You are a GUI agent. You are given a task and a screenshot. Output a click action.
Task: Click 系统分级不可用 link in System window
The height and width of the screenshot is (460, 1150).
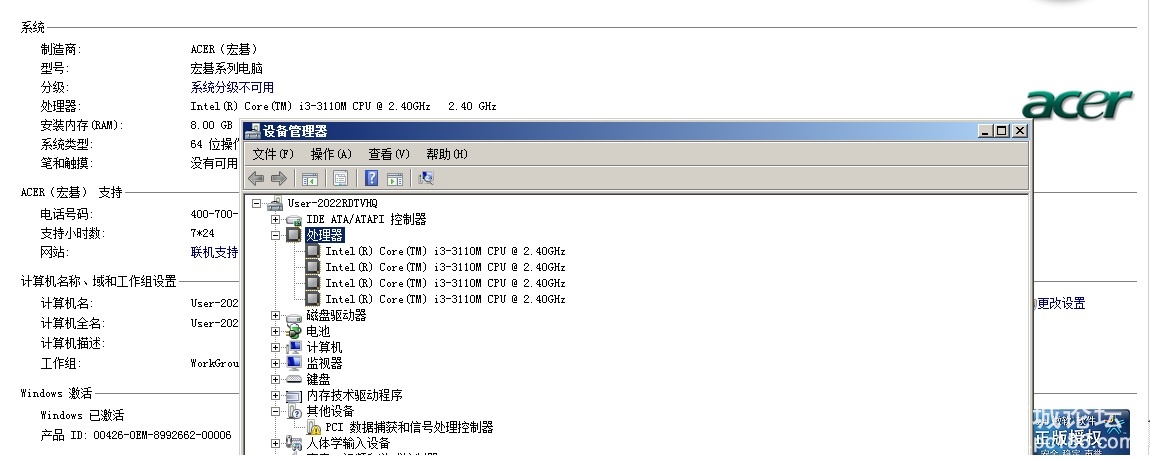[232, 87]
